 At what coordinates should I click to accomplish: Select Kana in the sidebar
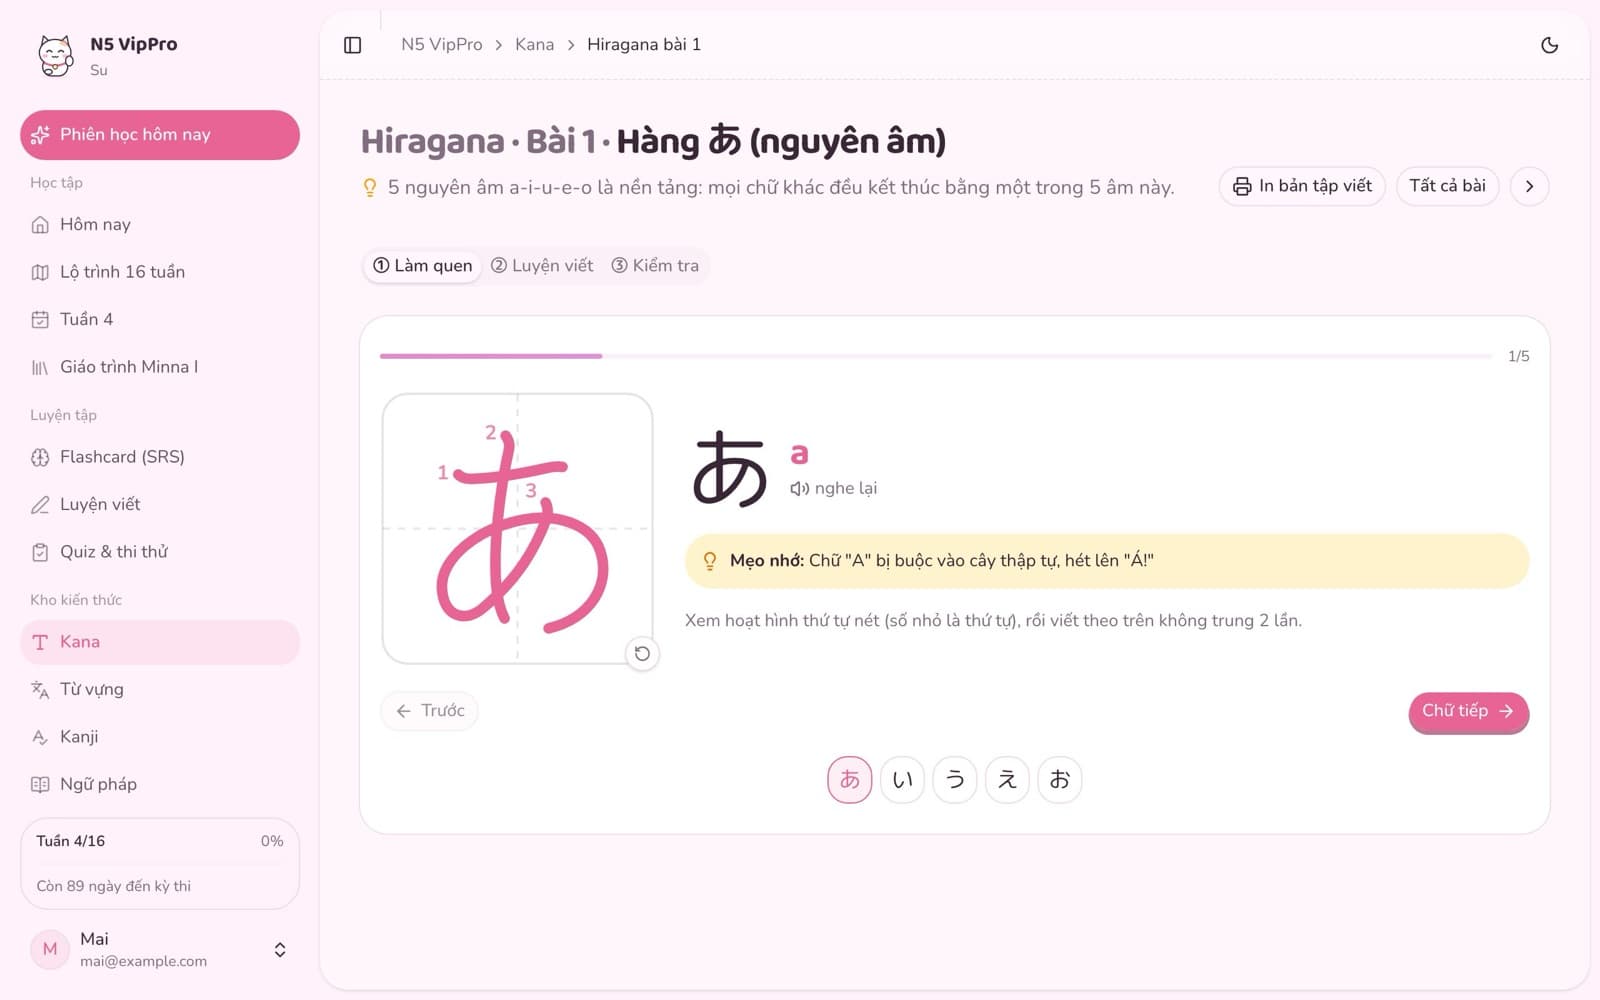[x=160, y=642]
